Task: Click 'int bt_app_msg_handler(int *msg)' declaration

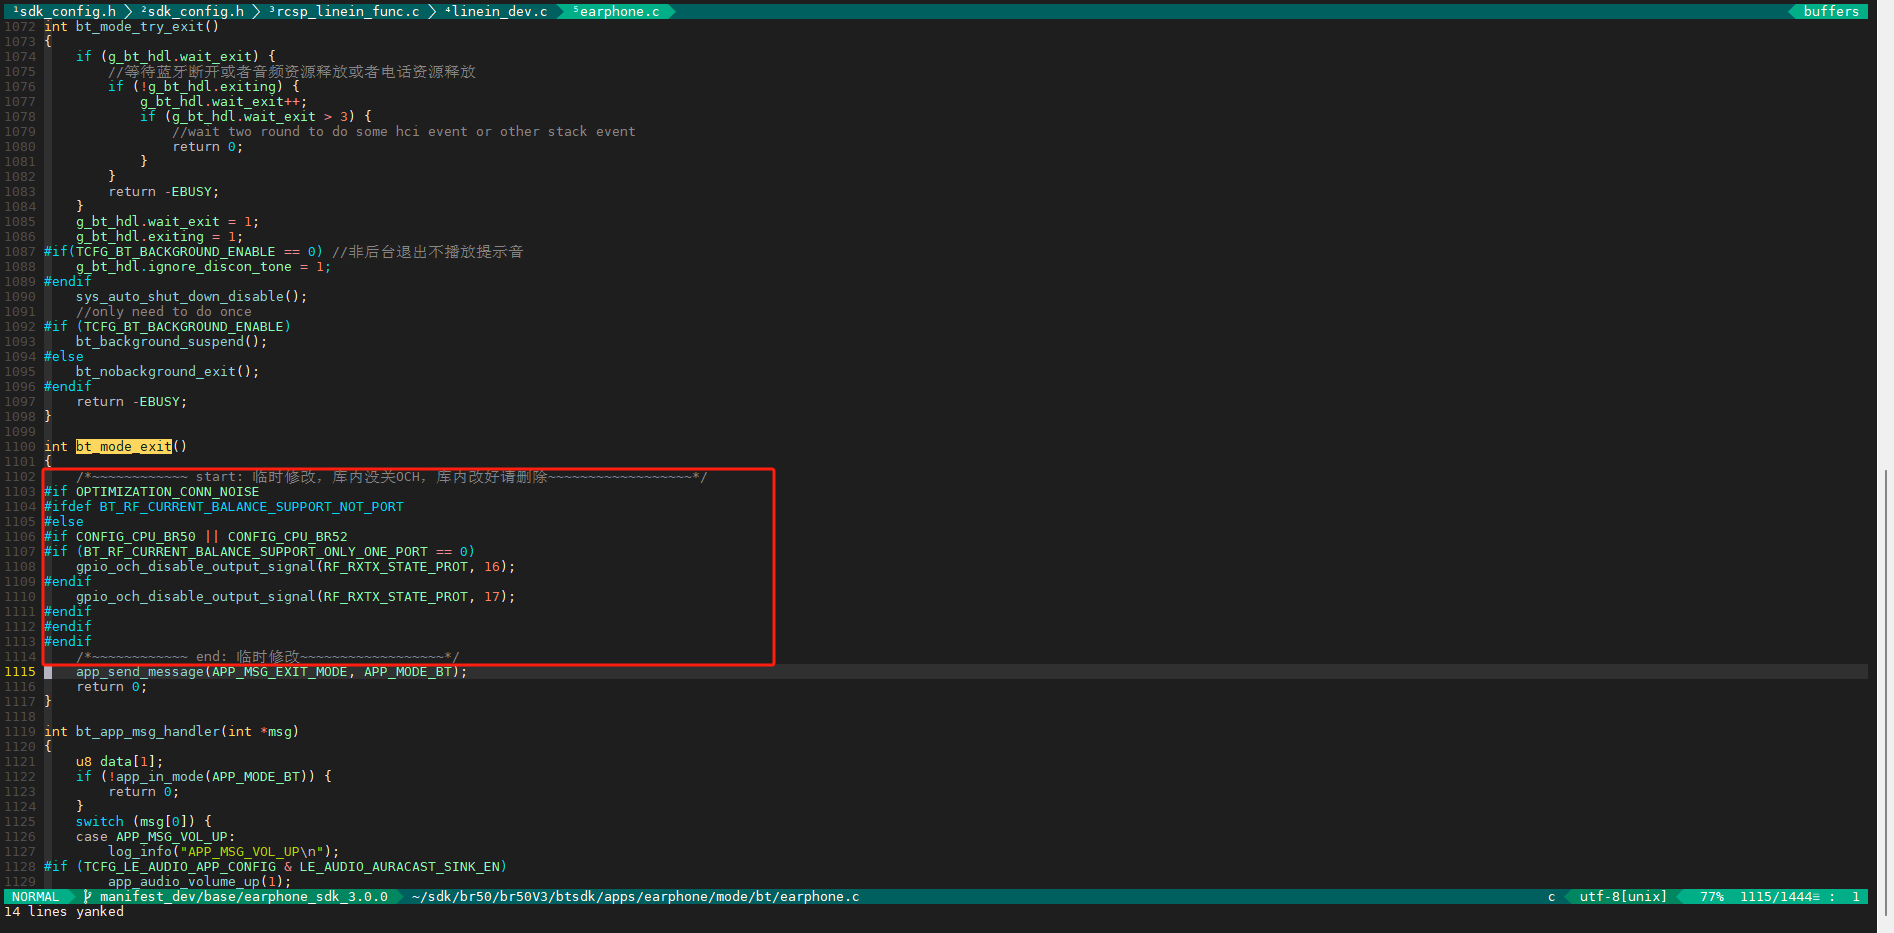Action: [x=172, y=731]
